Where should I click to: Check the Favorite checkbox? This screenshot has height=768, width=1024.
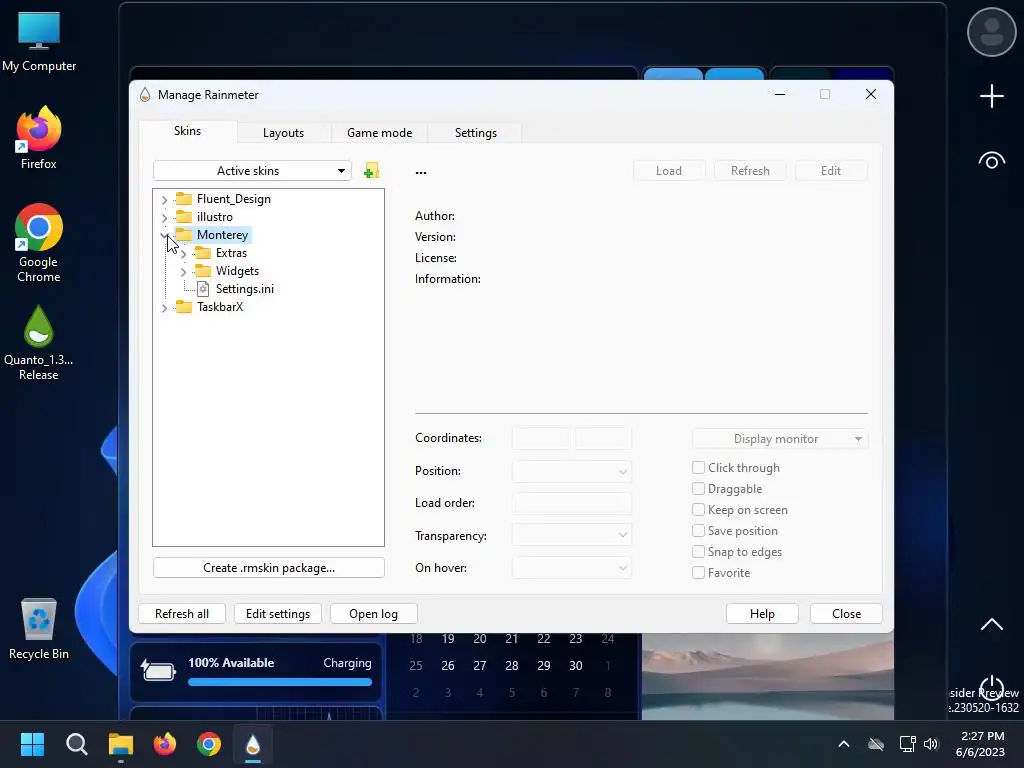pos(698,573)
